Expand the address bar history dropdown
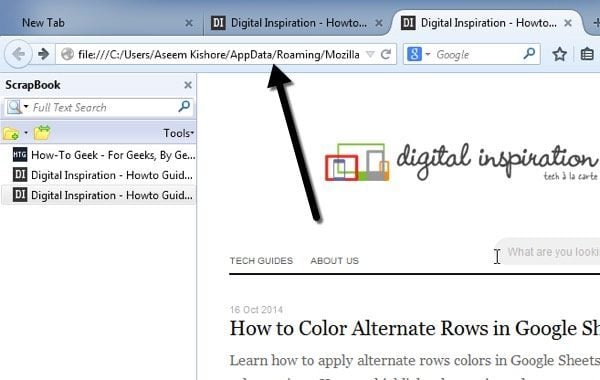This screenshot has height=380, width=600. click(370, 54)
